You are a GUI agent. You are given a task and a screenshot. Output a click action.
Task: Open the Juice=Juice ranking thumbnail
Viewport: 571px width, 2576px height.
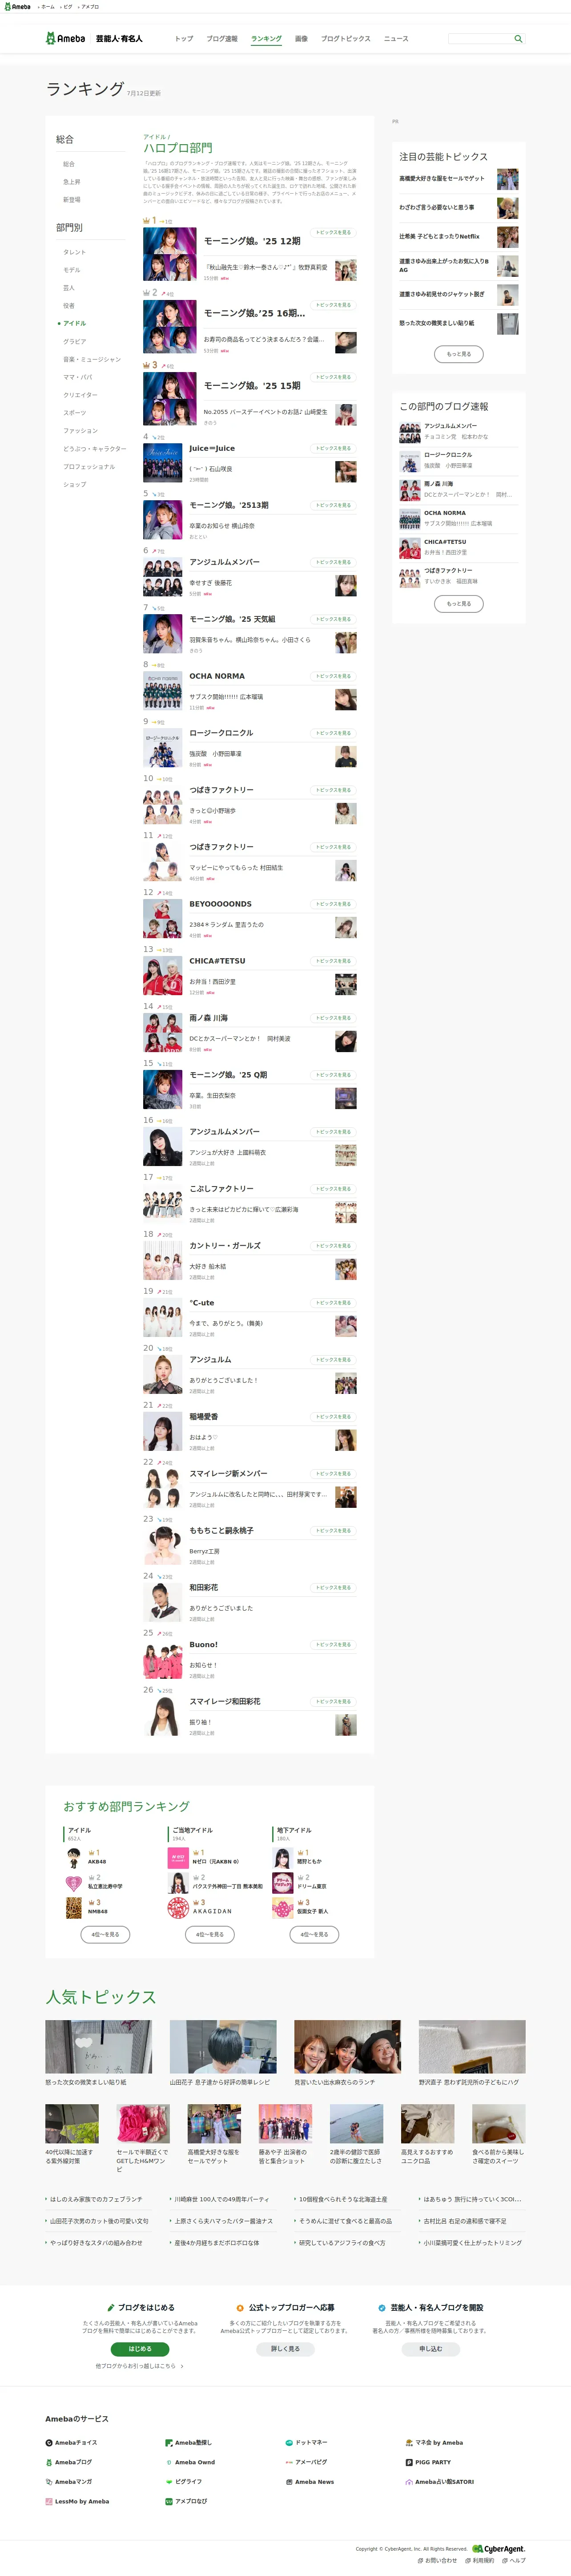pos(162,462)
